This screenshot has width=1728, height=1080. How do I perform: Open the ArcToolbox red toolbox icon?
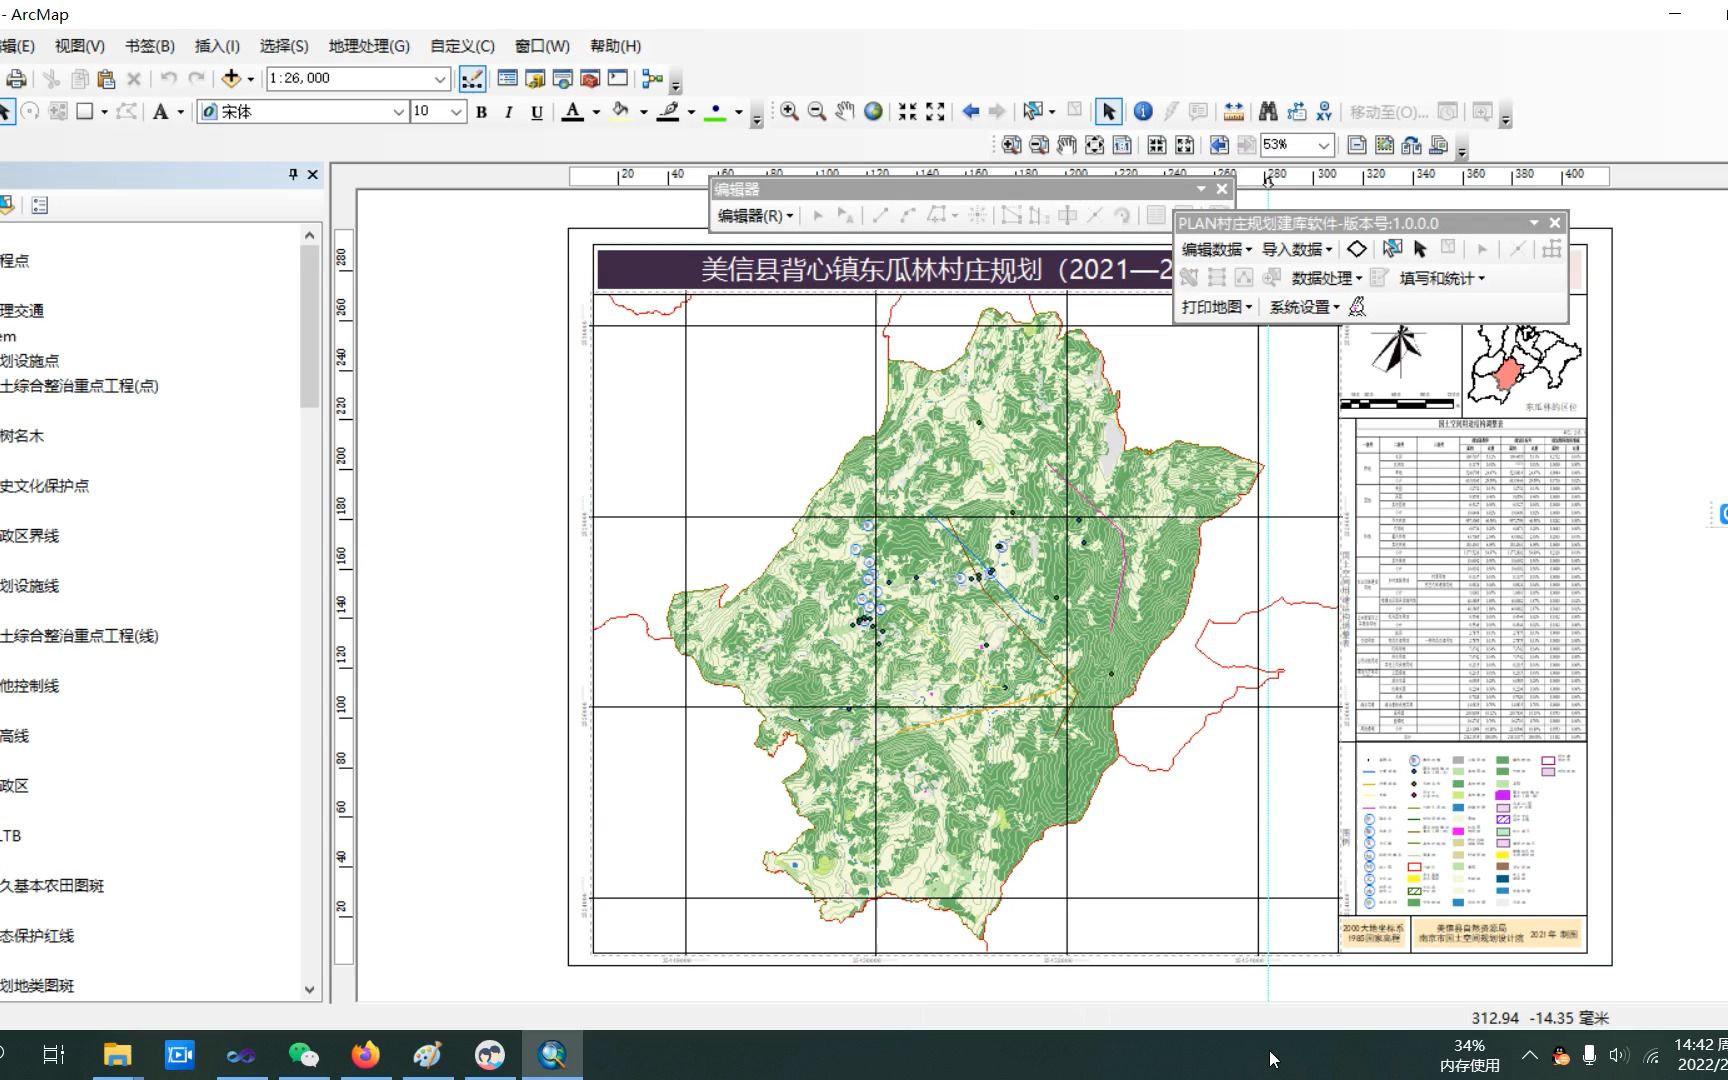click(x=590, y=78)
